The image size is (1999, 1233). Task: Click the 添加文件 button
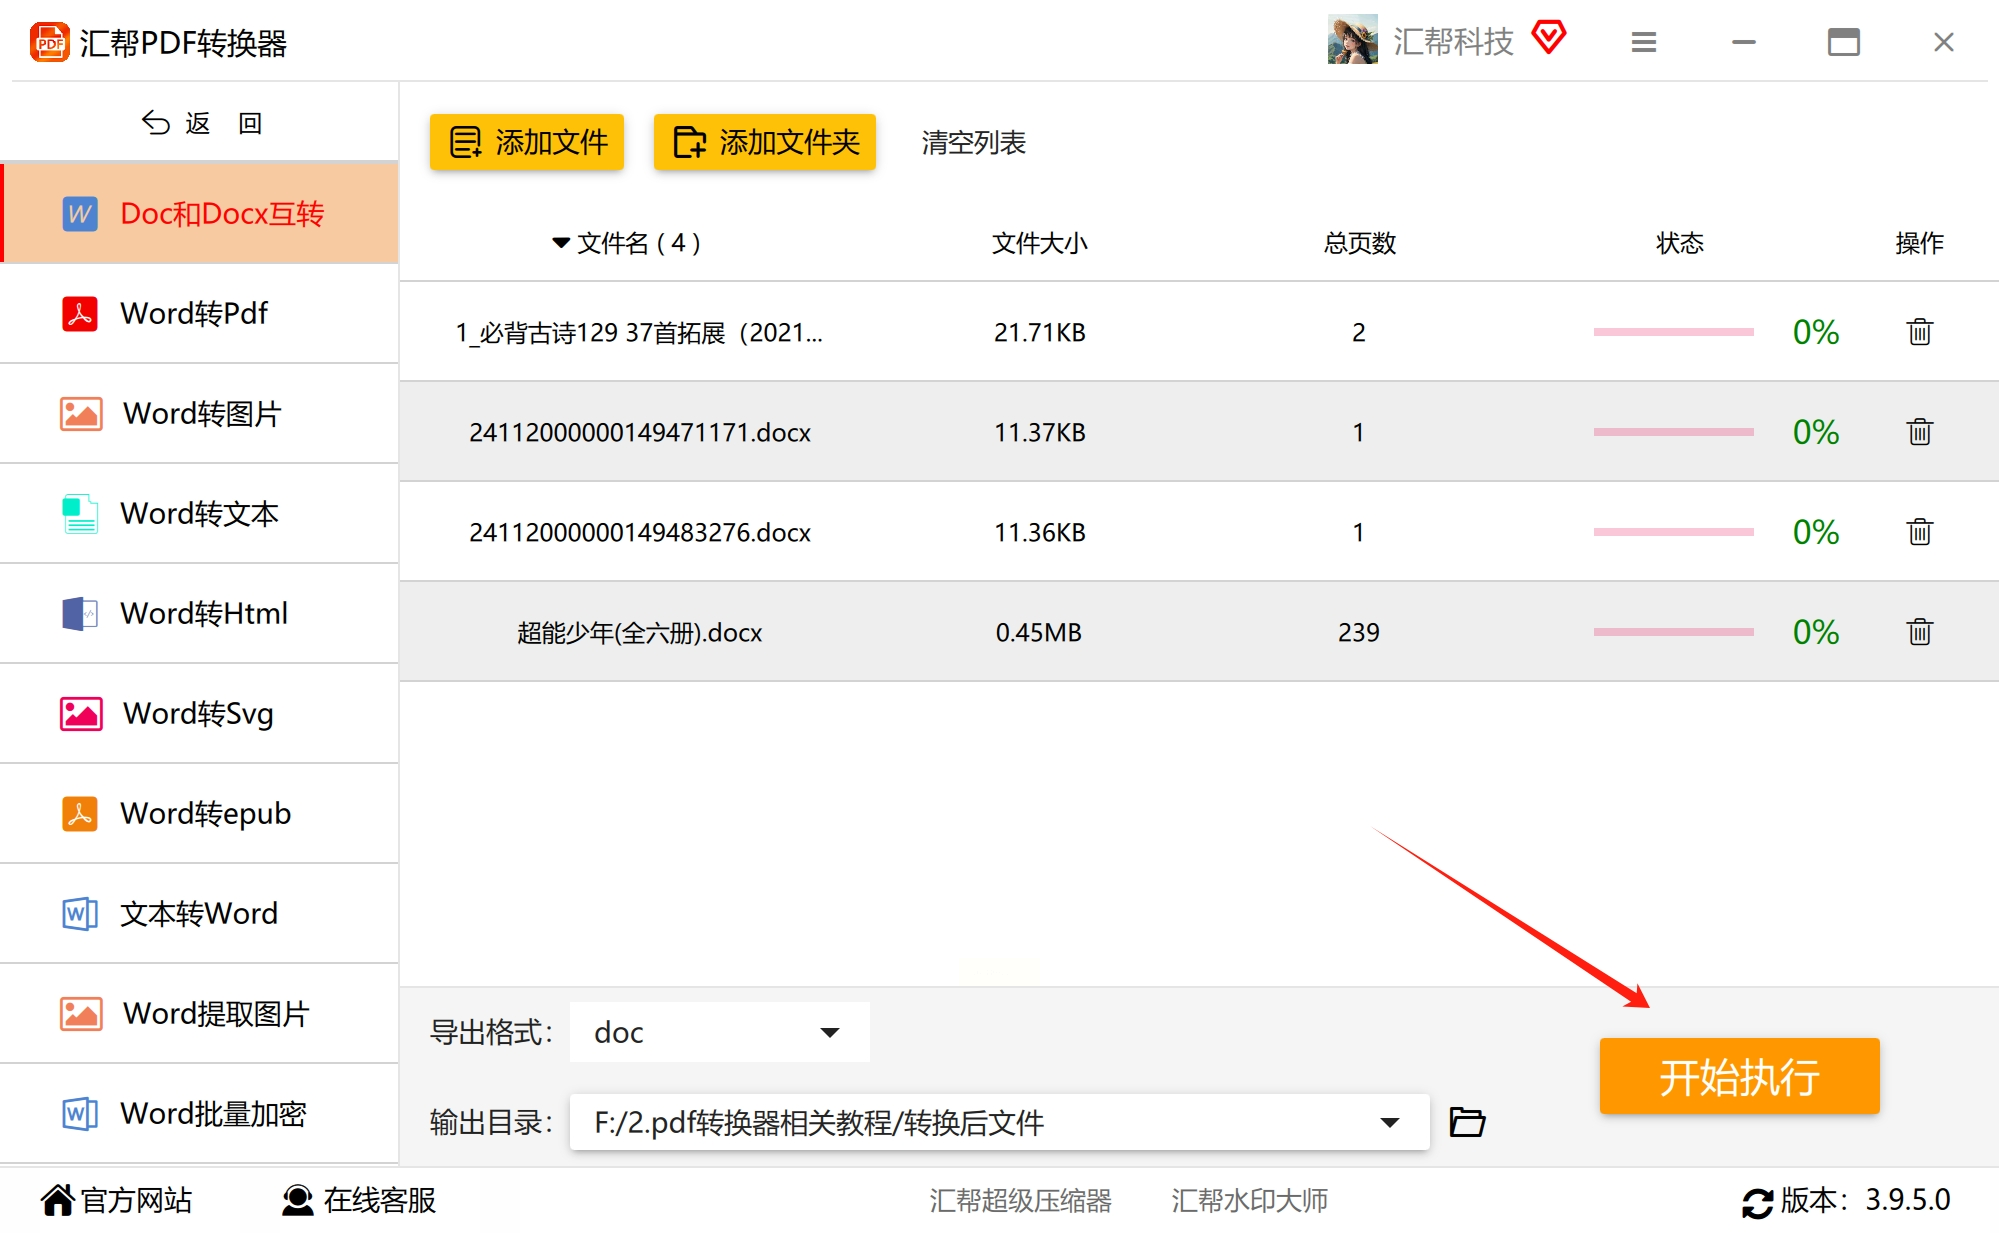(x=527, y=142)
